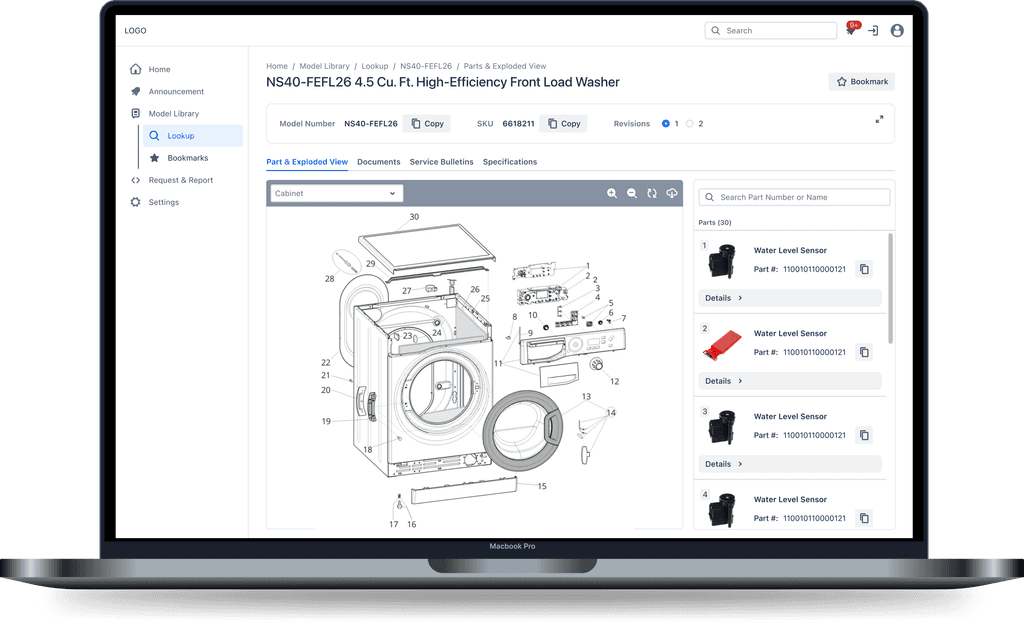Switch to the Service Bulletins tab
Viewport: 1024px width, 625px height.
(441, 162)
